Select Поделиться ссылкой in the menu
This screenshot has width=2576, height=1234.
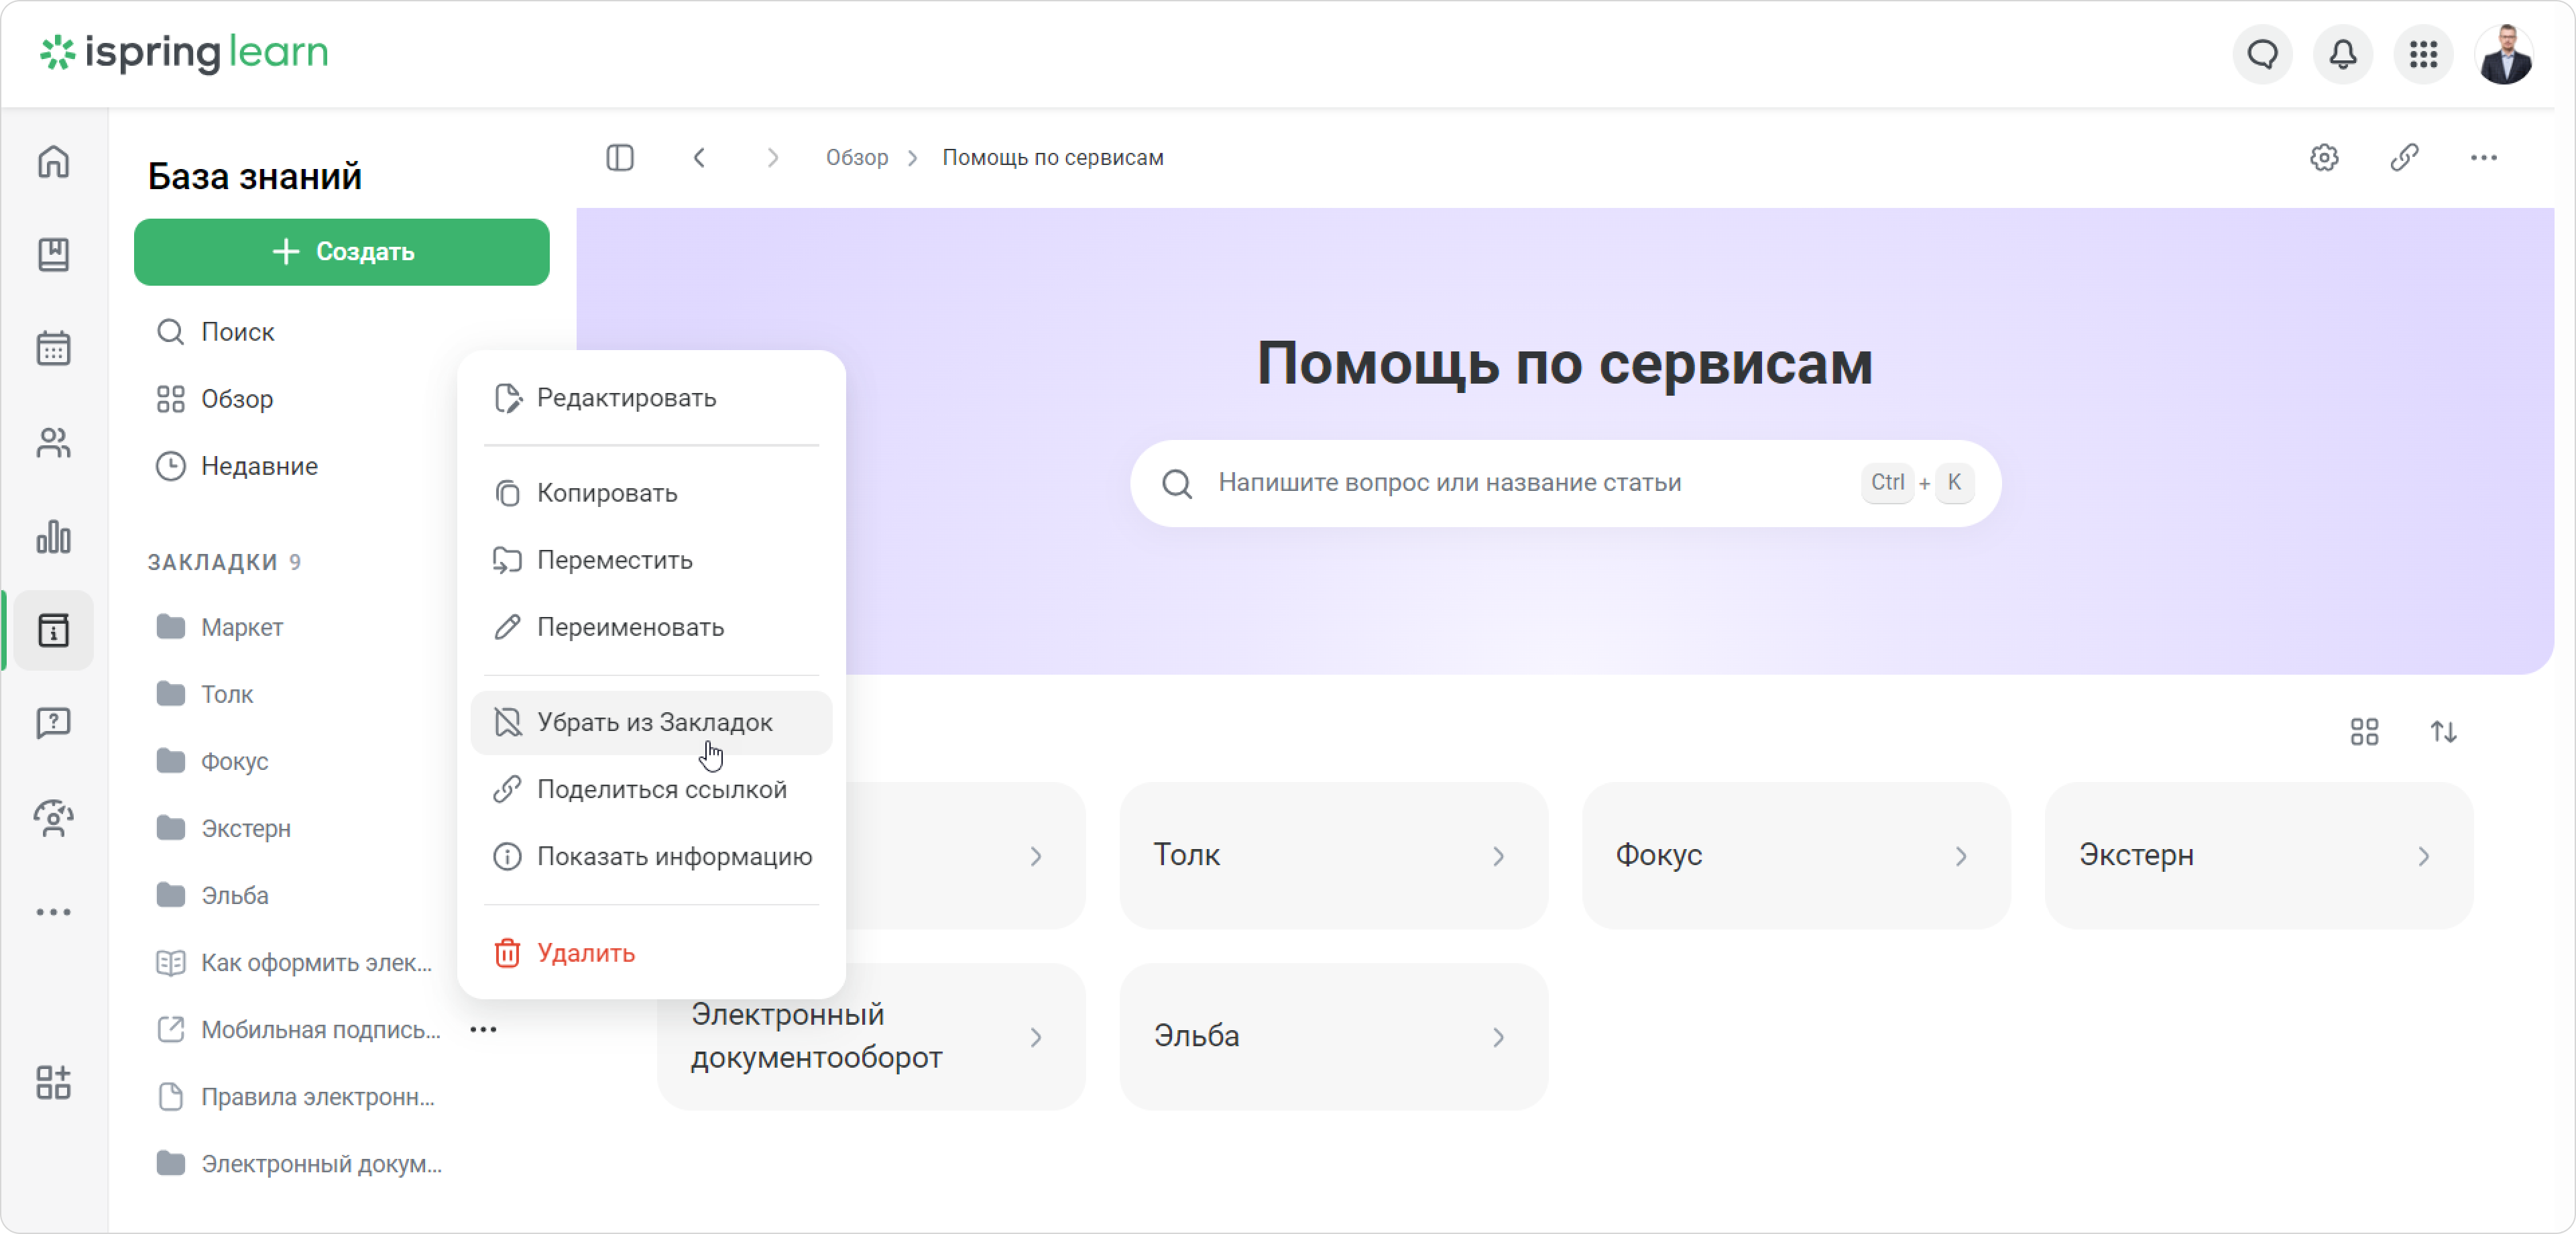click(x=651, y=789)
